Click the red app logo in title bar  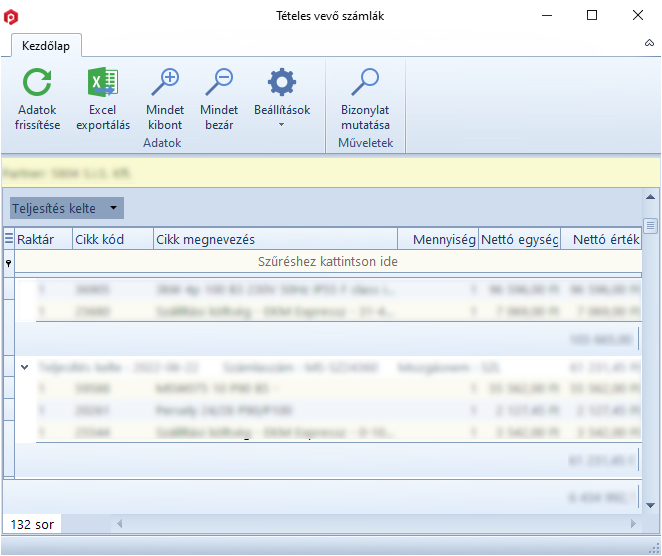12,16
